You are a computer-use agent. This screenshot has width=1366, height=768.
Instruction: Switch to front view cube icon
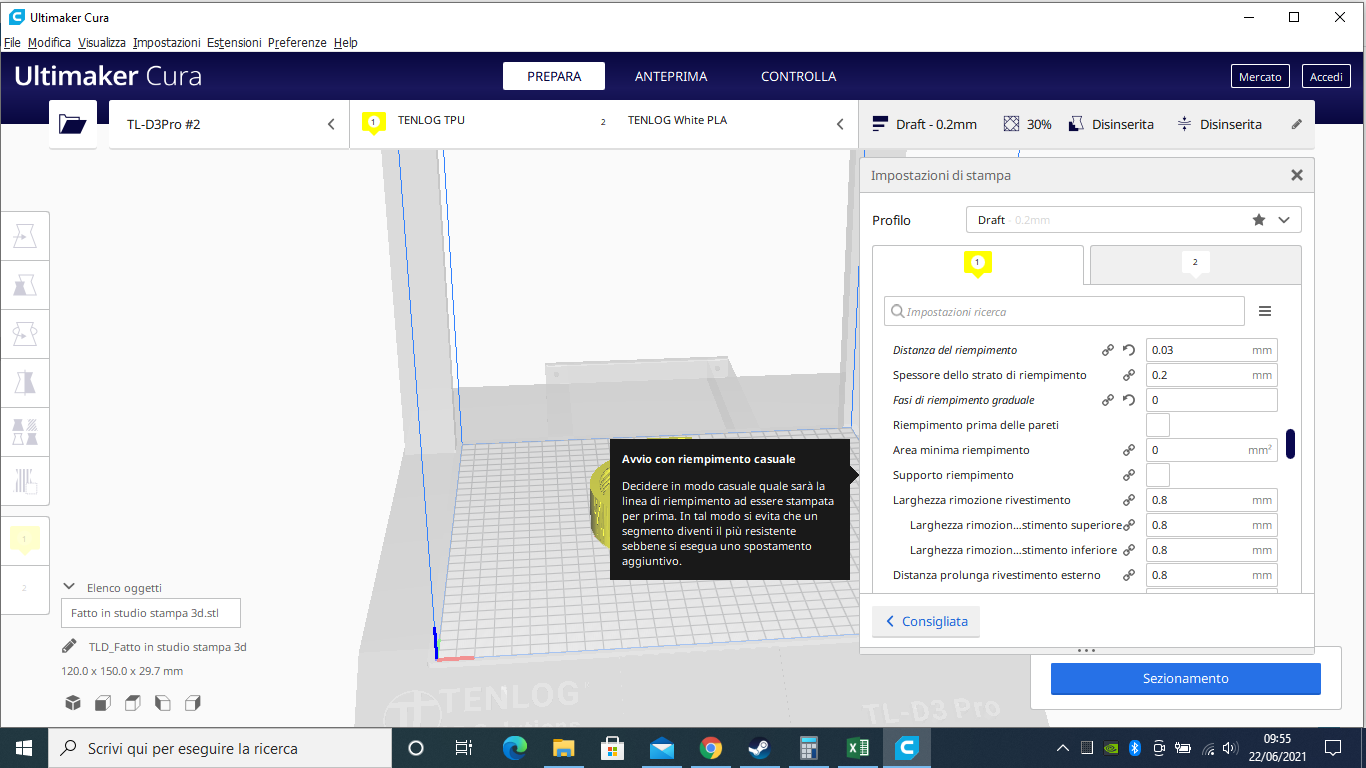coord(102,703)
